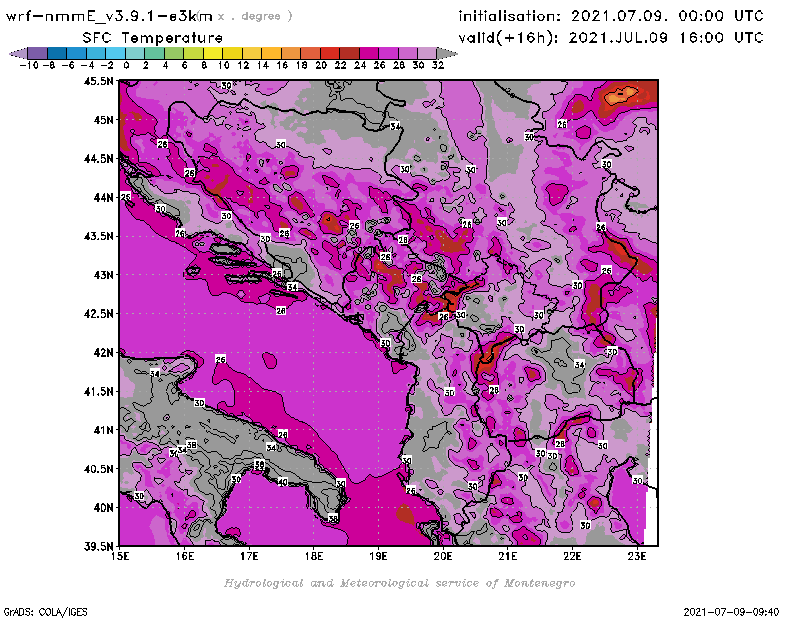
Task: Click the '-10' legend tick label
Action: click(x=28, y=65)
